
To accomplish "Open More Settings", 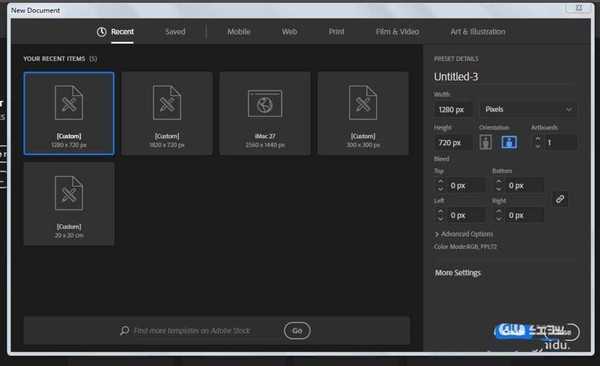I will [x=458, y=273].
